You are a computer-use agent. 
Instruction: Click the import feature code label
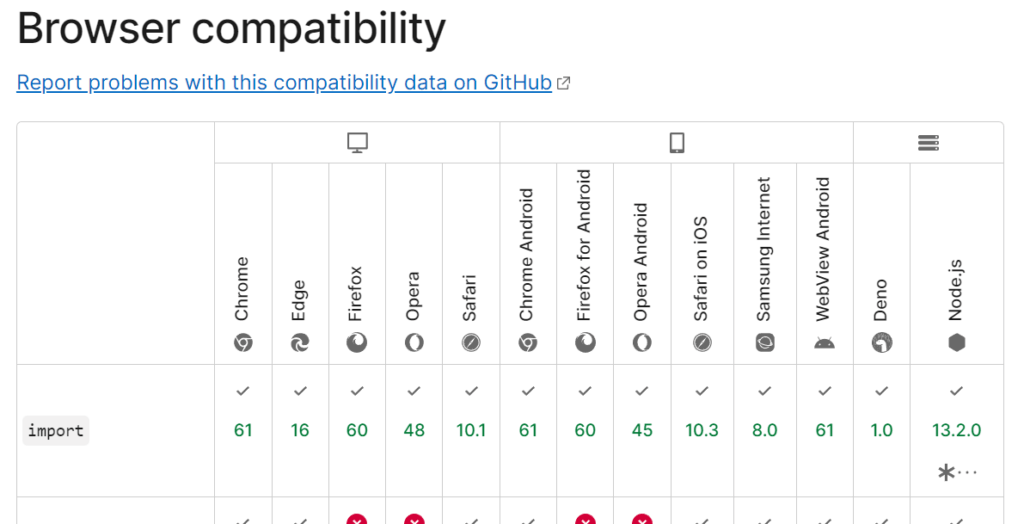pyautogui.click(x=57, y=431)
